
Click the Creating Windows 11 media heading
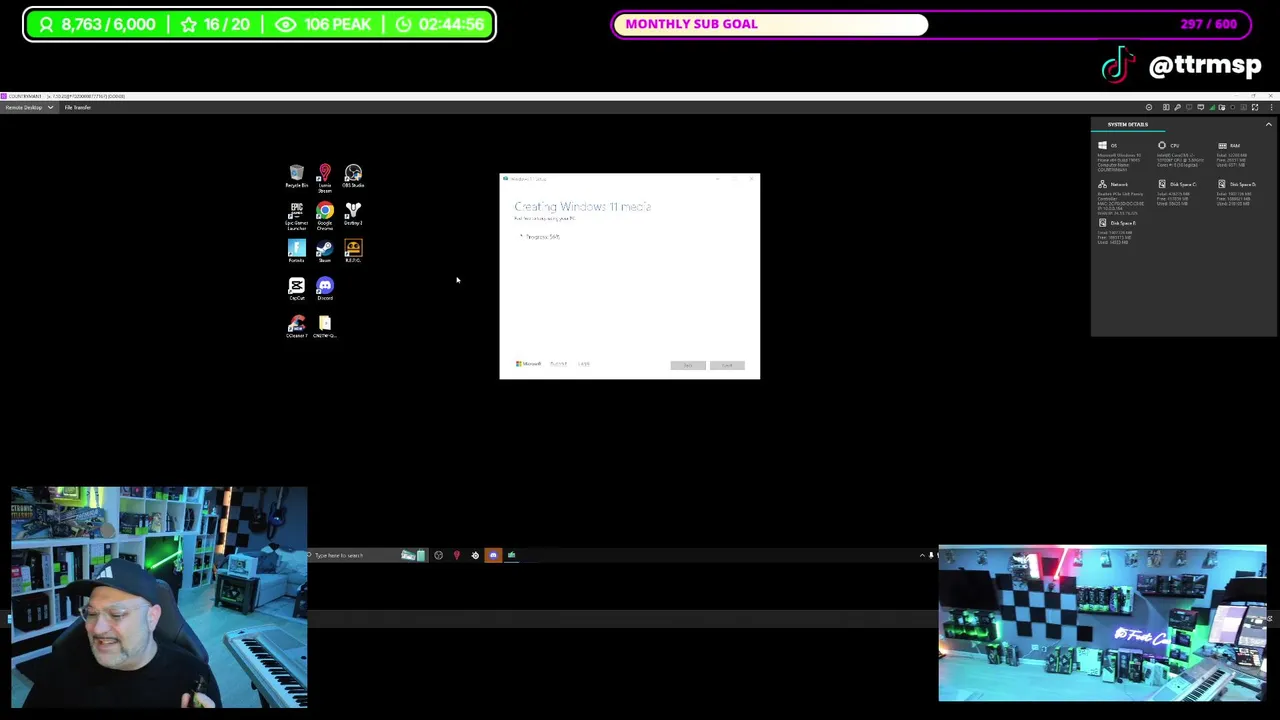tap(583, 206)
